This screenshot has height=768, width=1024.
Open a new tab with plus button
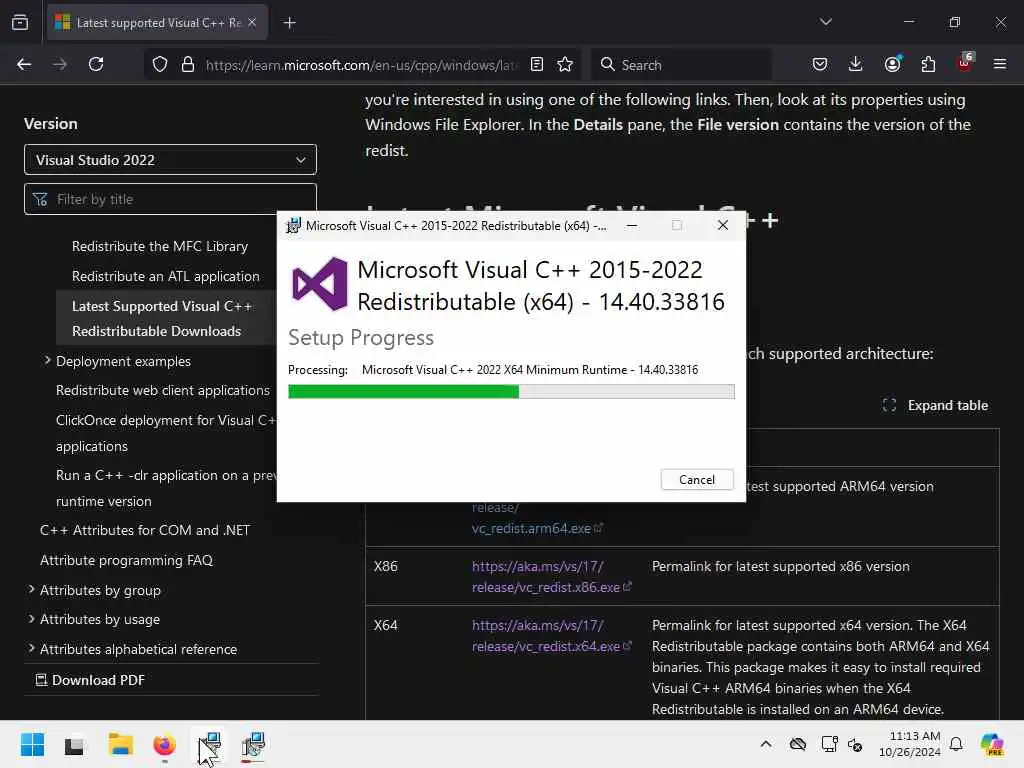[x=289, y=23]
